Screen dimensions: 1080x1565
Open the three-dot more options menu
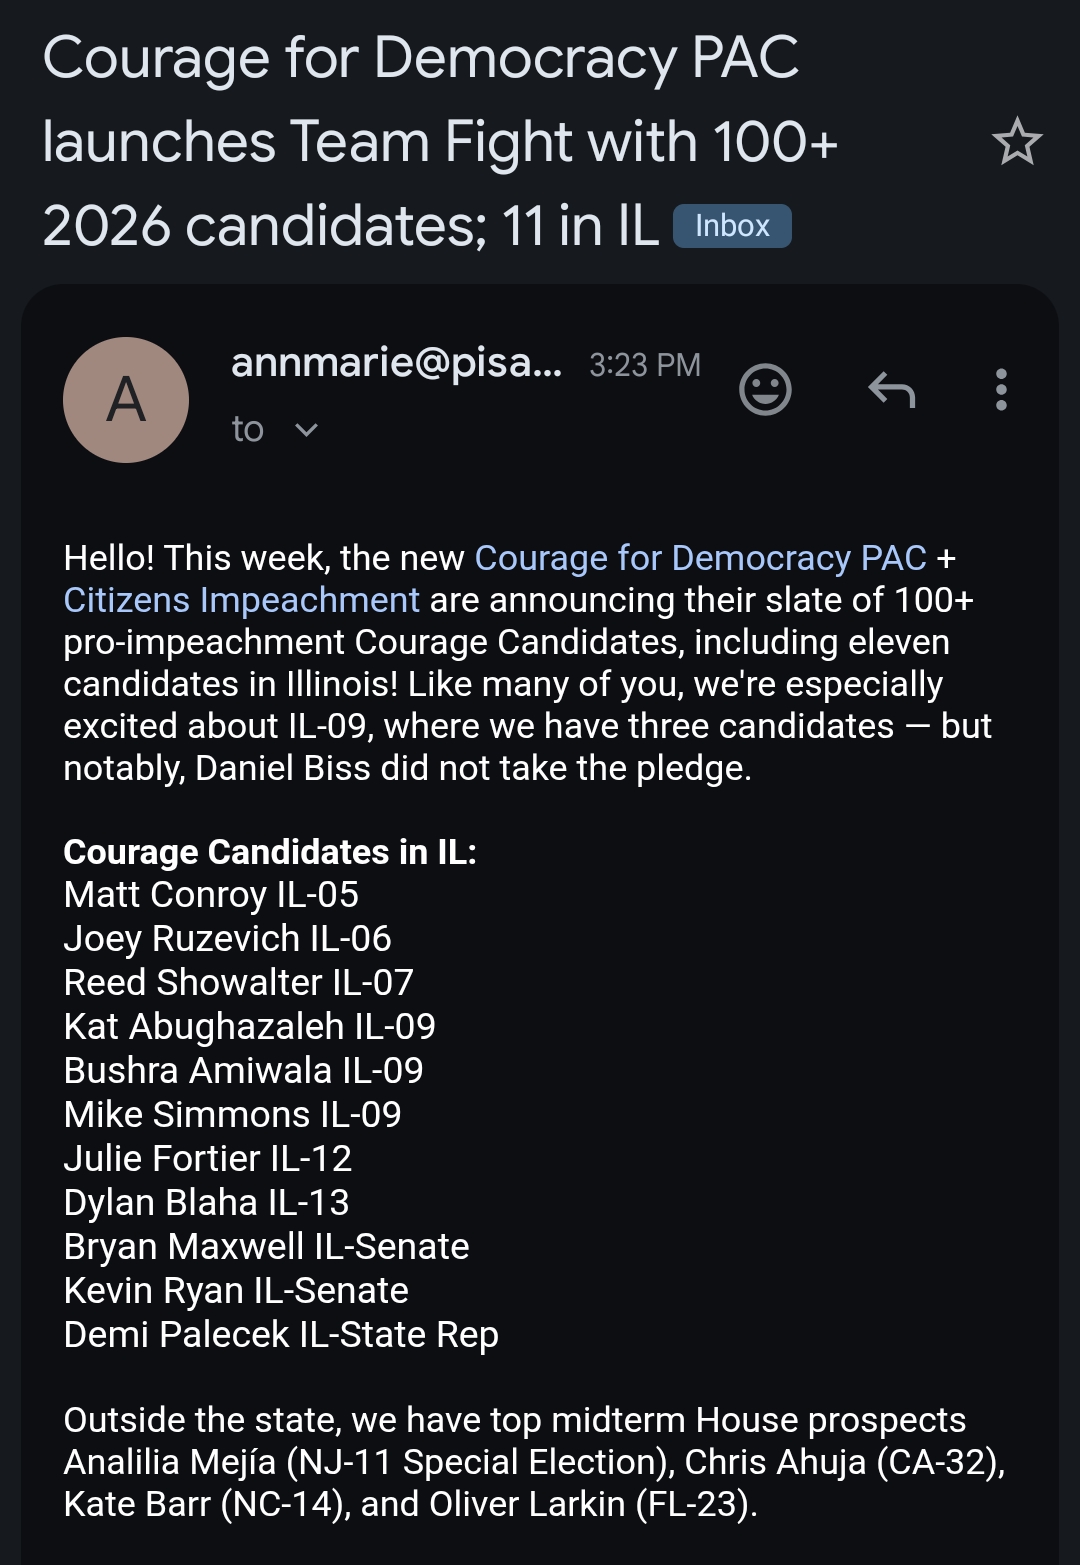(1001, 389)
